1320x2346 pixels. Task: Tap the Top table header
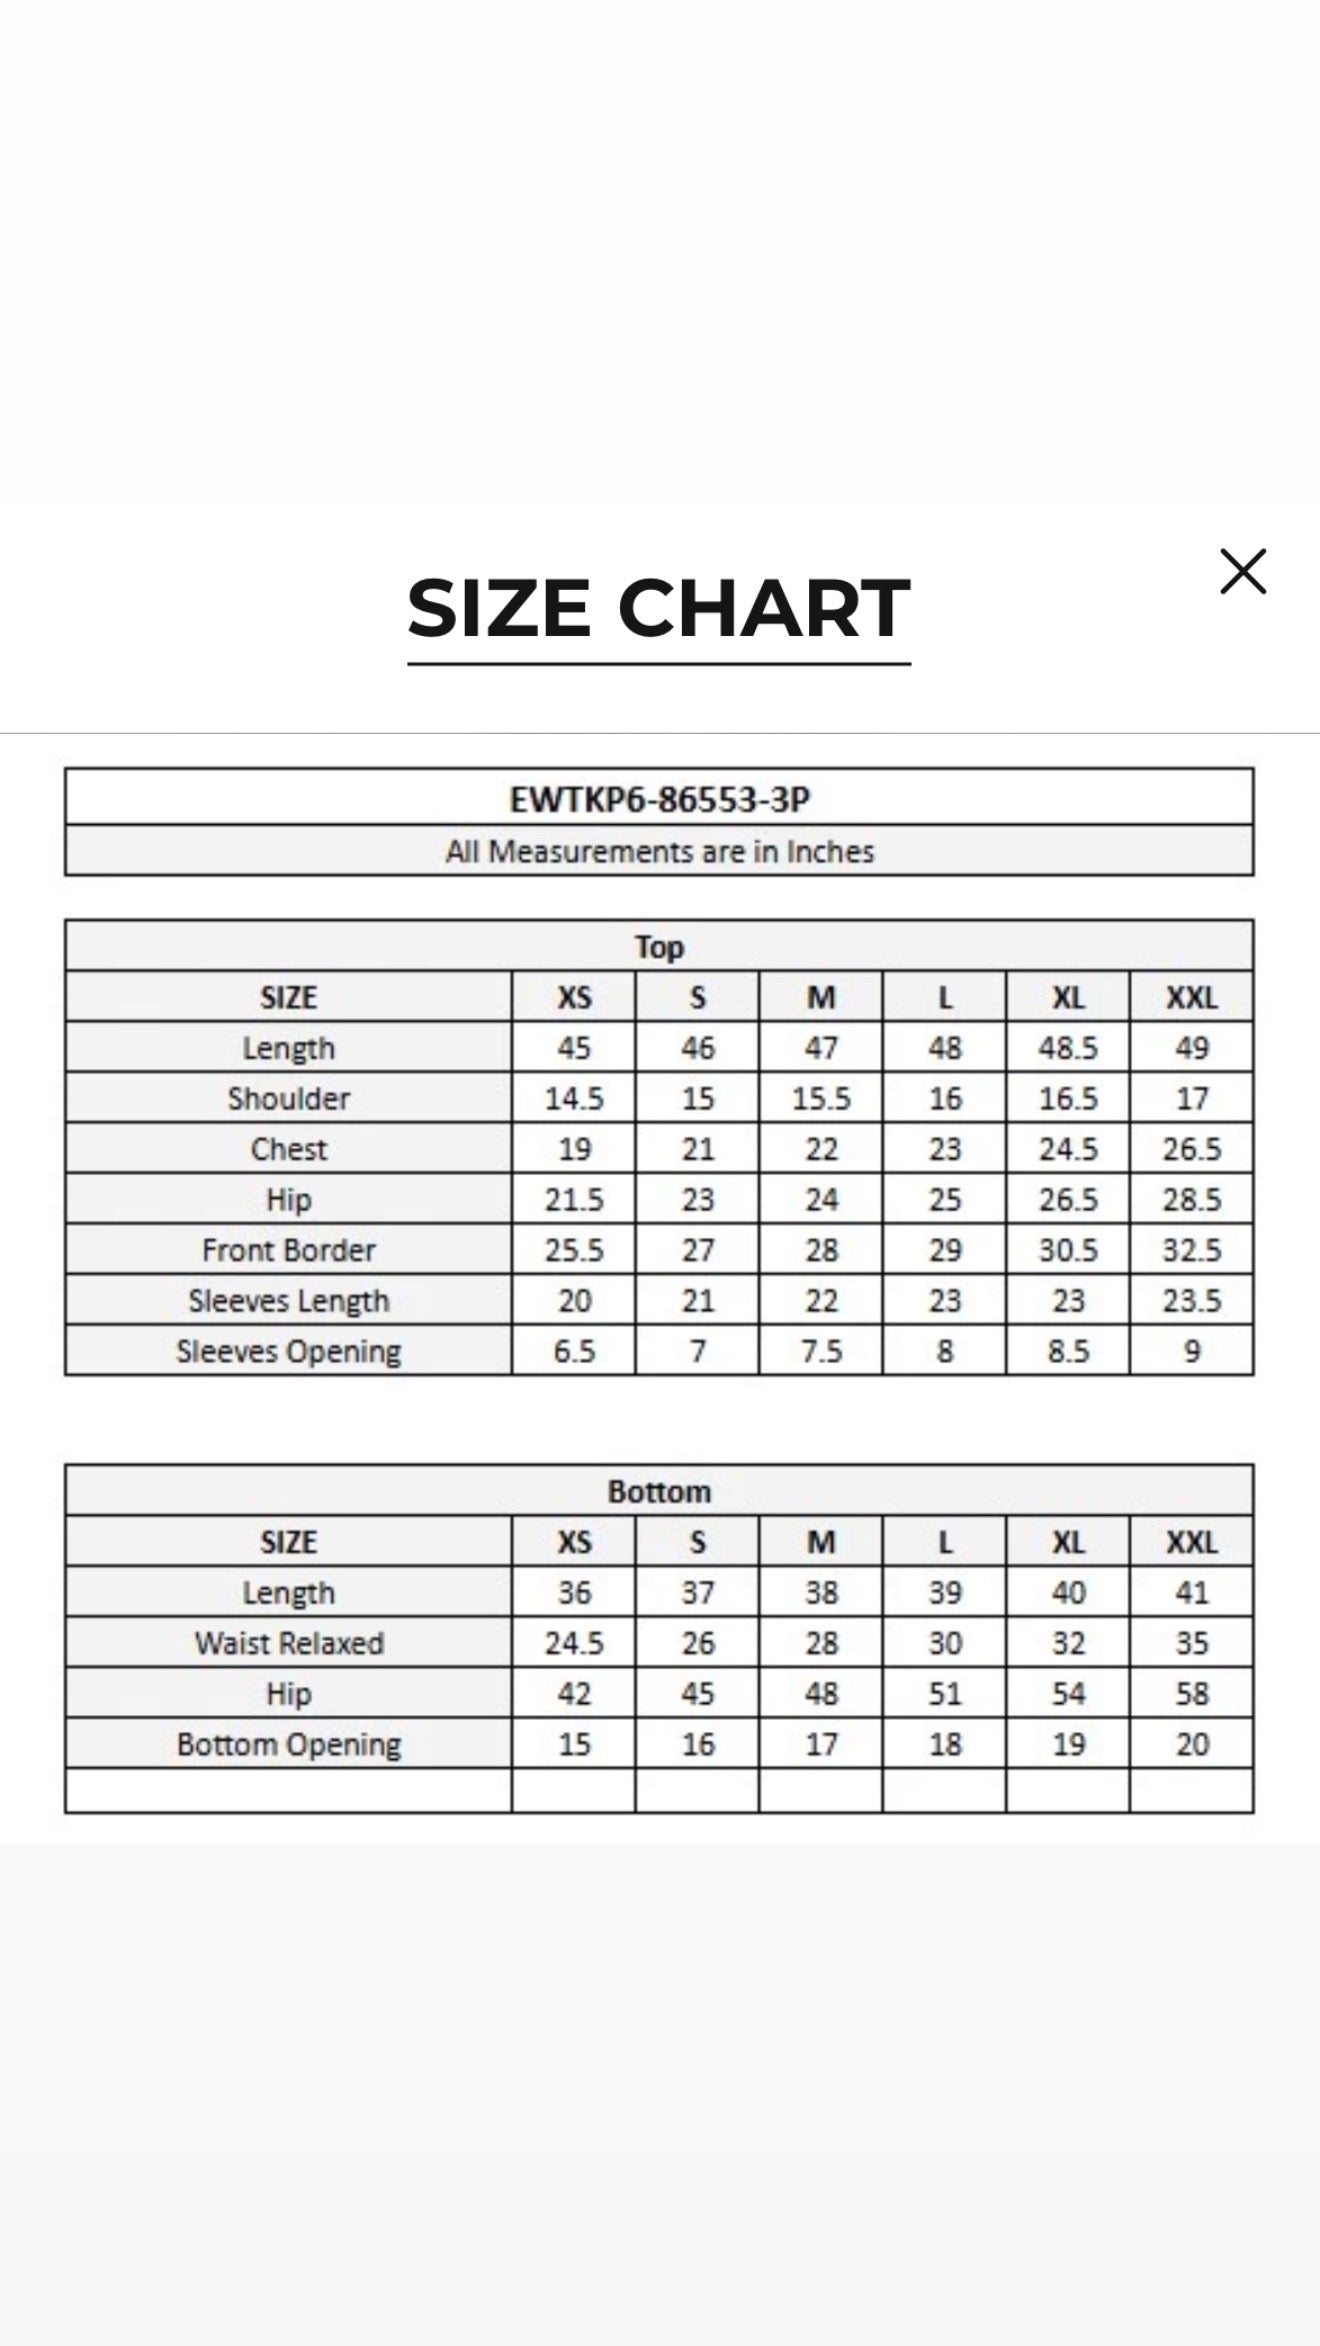coord(659,946)
